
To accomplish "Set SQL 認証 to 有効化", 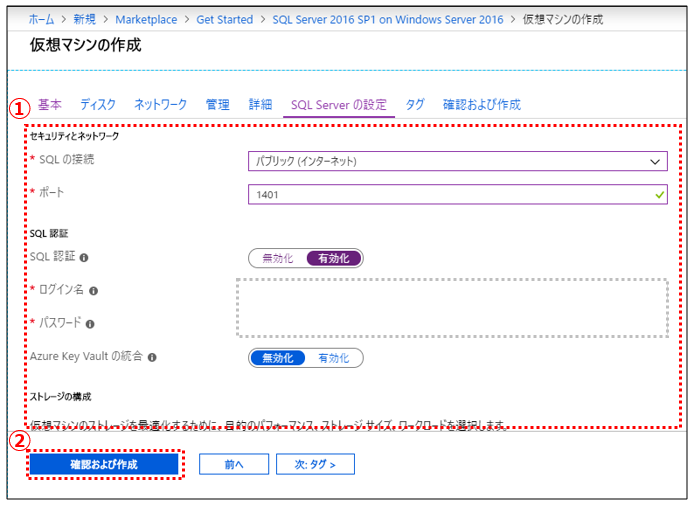I will [x=334, y=258].
